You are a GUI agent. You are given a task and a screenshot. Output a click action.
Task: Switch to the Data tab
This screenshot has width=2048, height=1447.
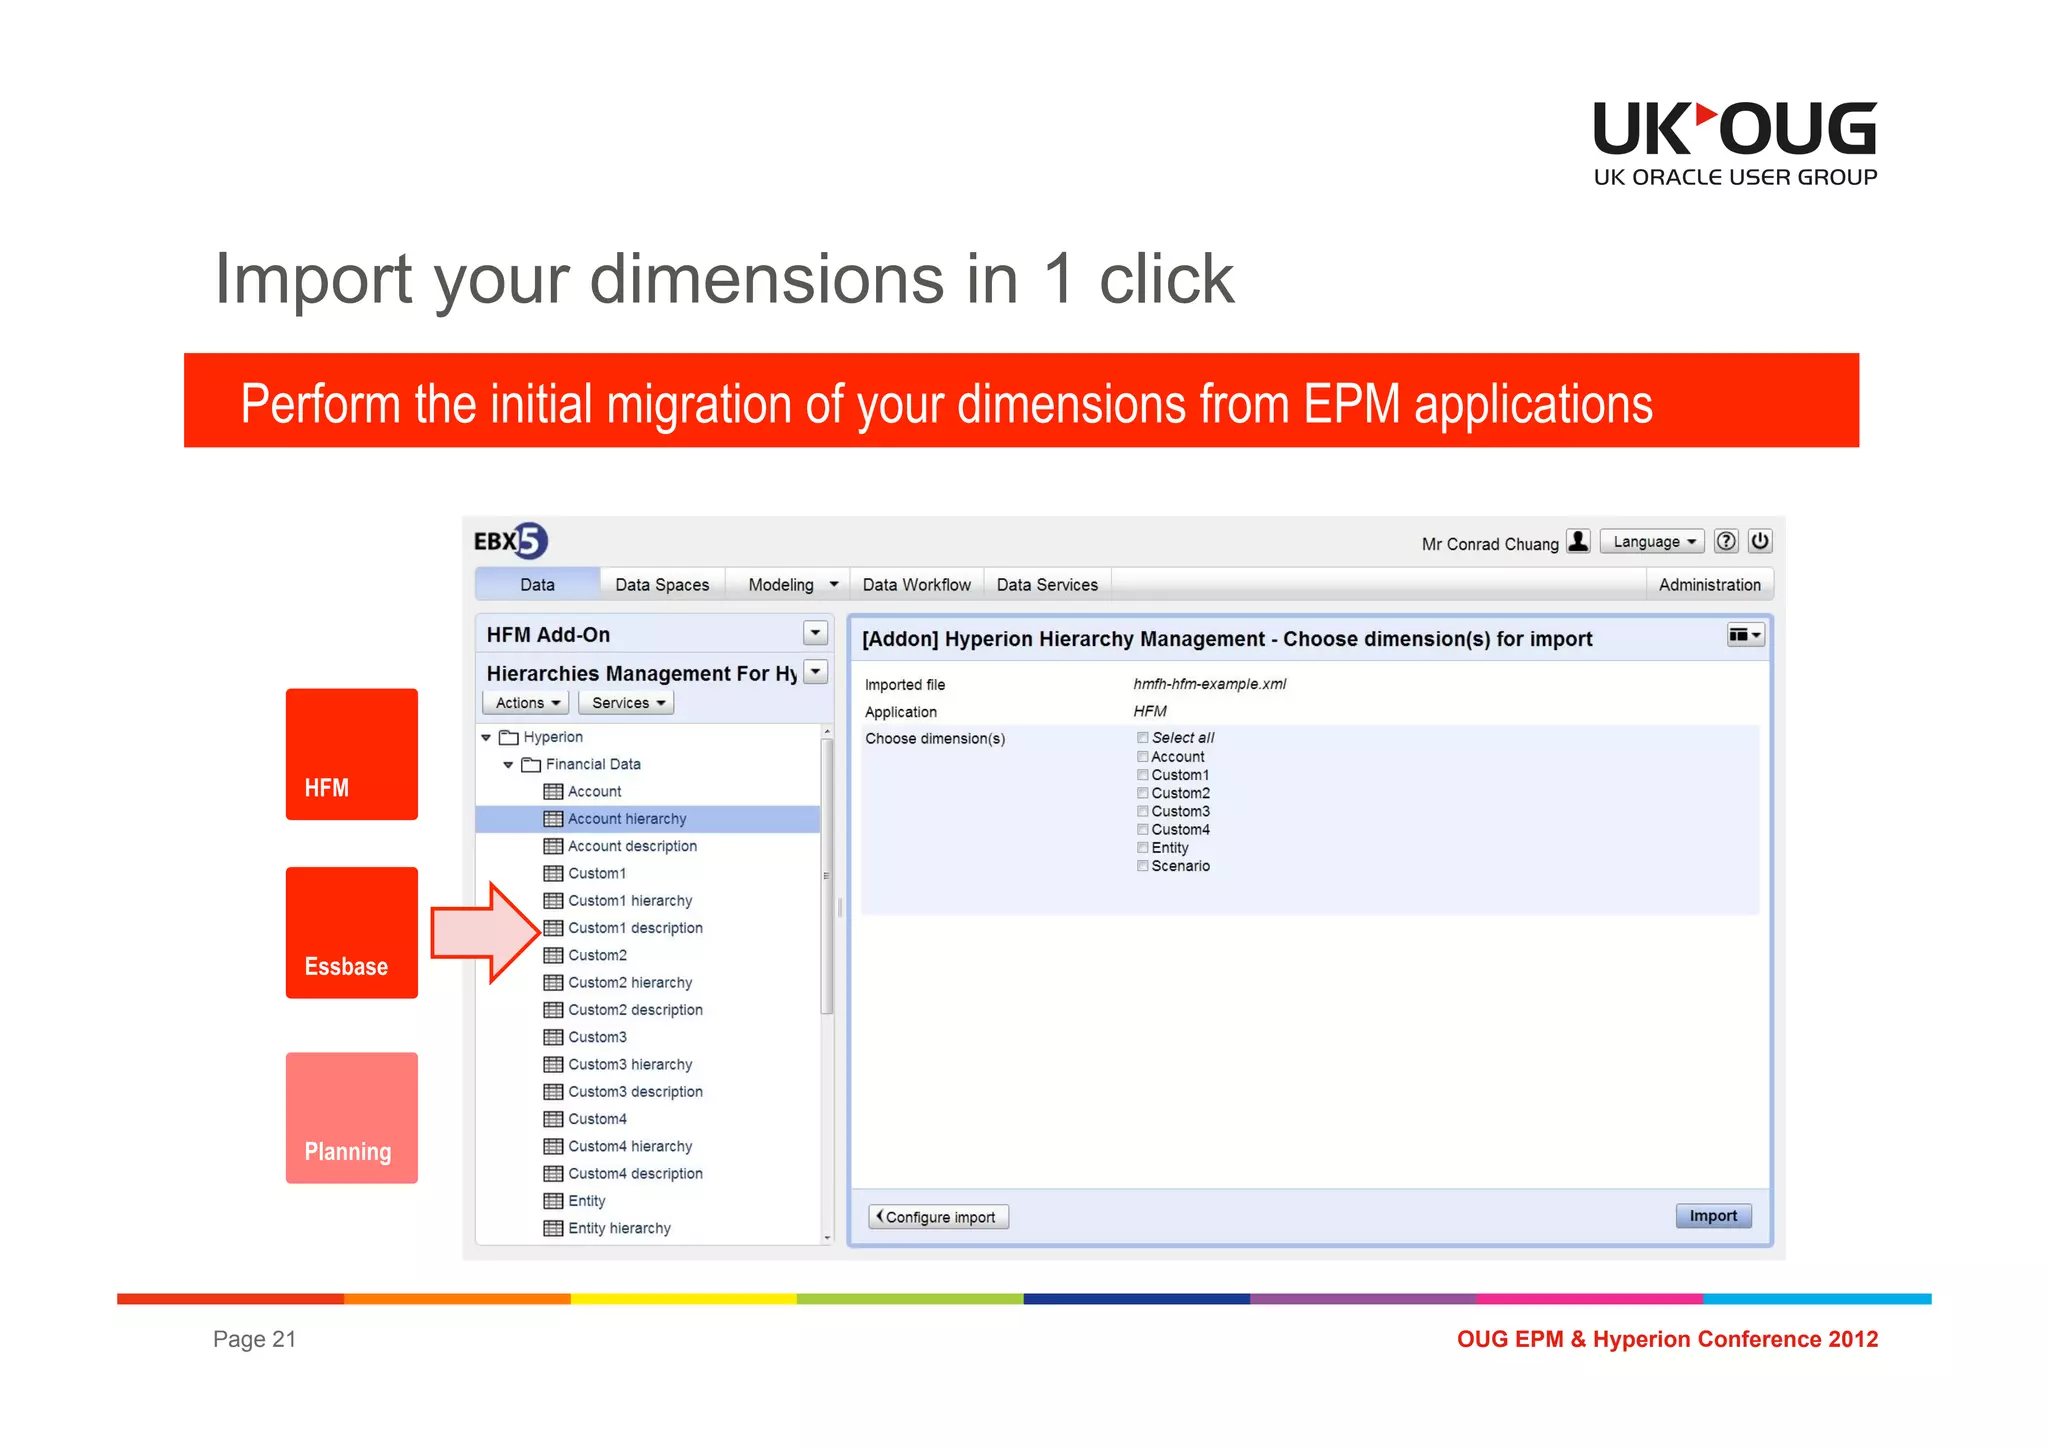click(537, 585)
